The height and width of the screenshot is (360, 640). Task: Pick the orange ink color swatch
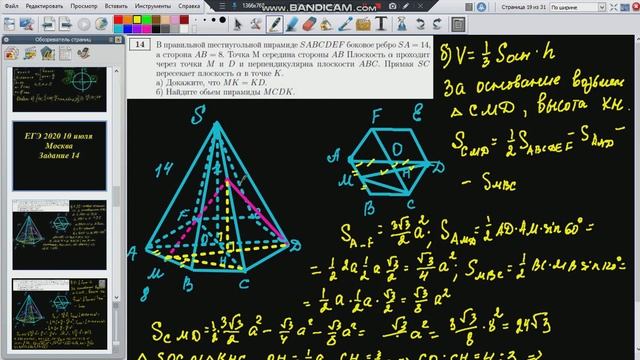pyautogui.click(x=128, y=20)
